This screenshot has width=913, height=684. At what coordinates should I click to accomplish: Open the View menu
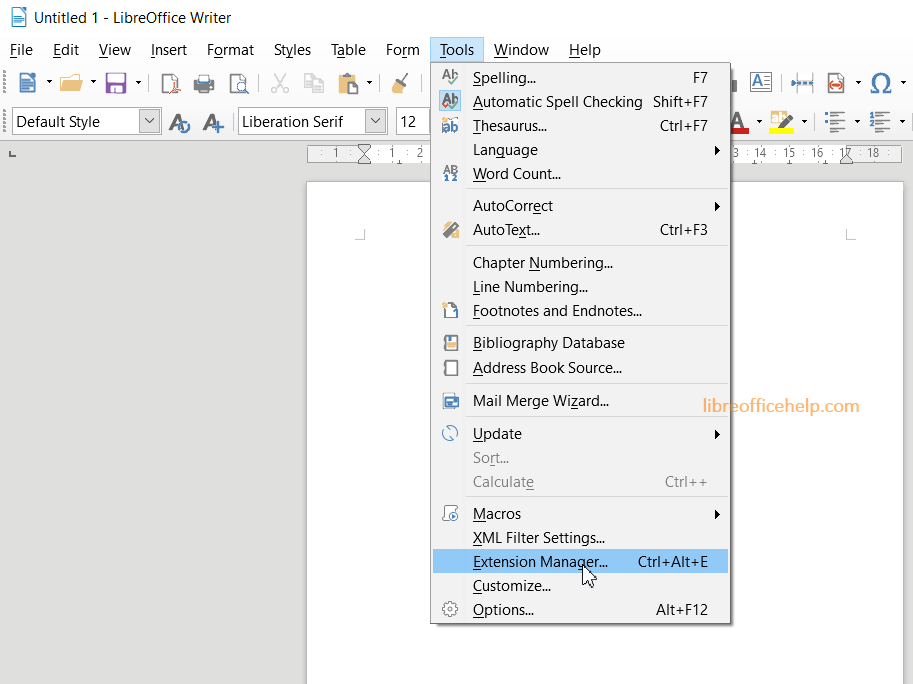115,50
